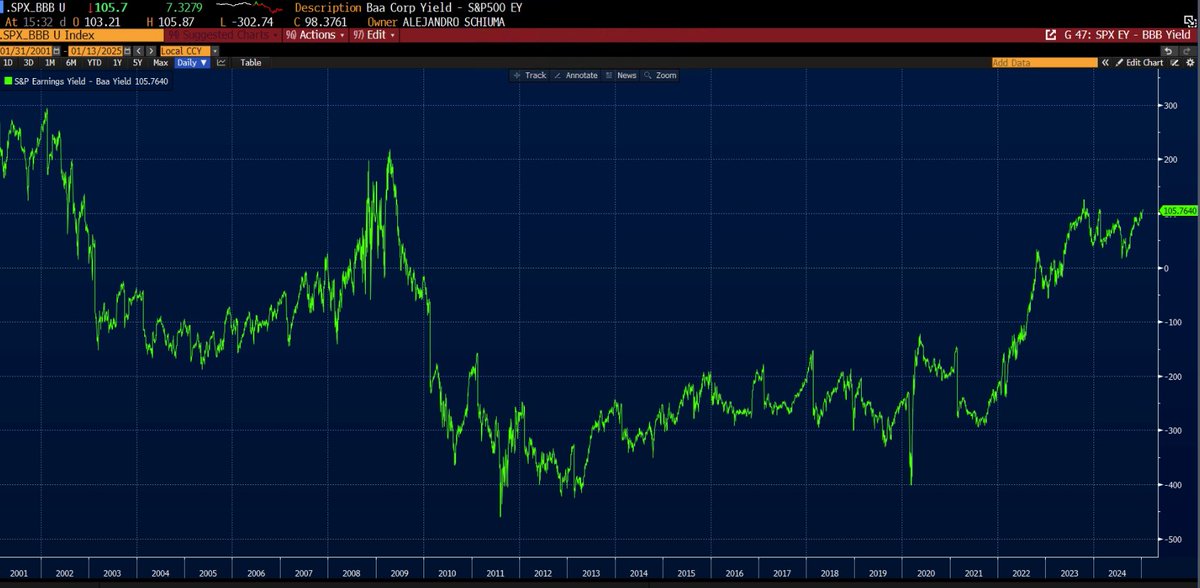
Task: Click the .SPX_BBB U Index ticker field
Action: pyautogui.click(x=82, y=35)
